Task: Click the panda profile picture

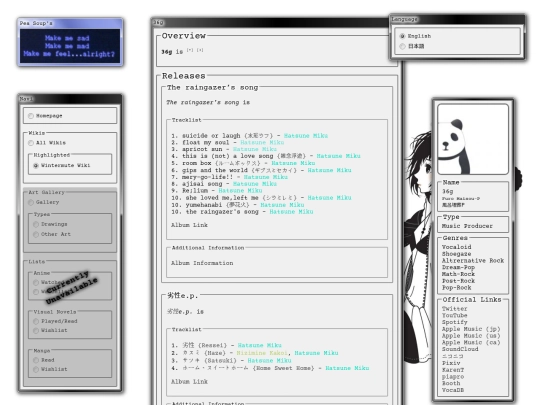Action: (473, 139)
